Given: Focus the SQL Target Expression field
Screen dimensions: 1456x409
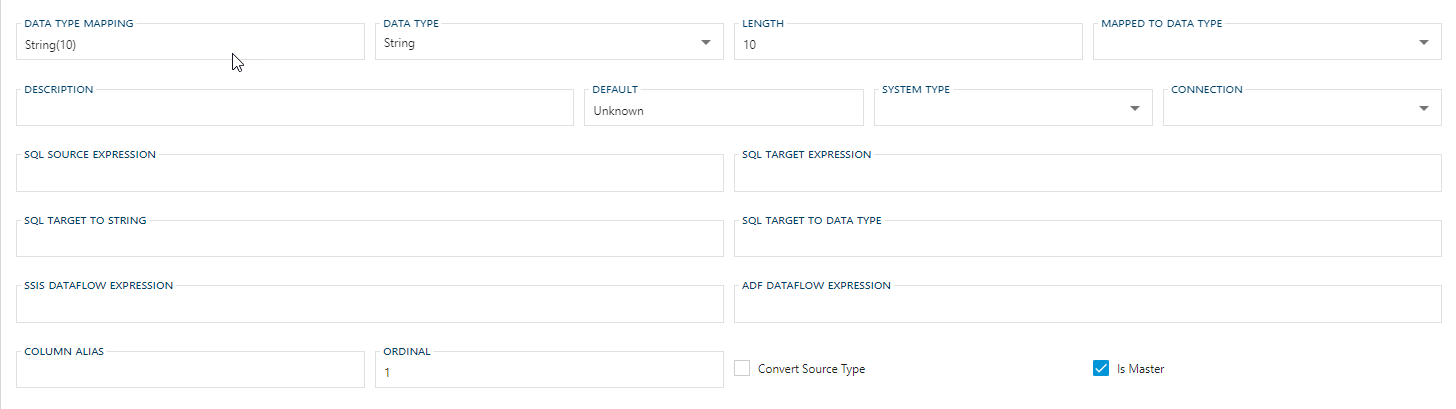Looking at the screenshot, I should 1087,176.
